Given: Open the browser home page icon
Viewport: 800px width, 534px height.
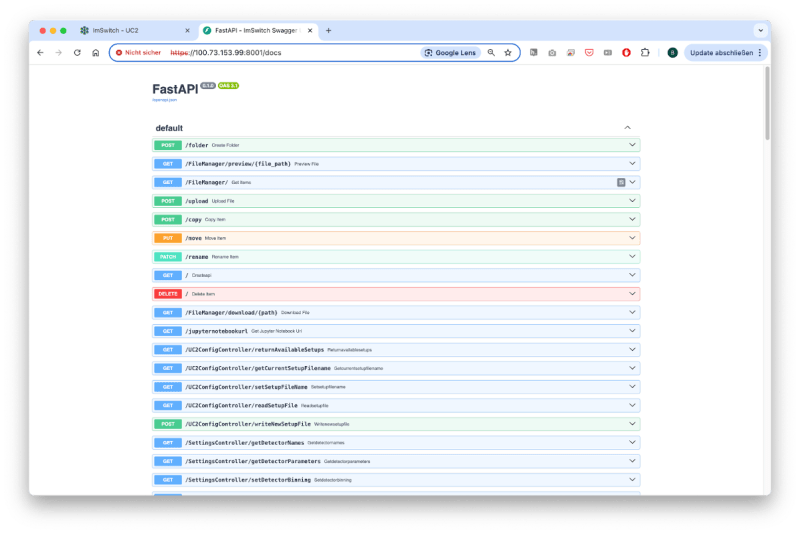Looking at the screenshot, I should point(95,53).
